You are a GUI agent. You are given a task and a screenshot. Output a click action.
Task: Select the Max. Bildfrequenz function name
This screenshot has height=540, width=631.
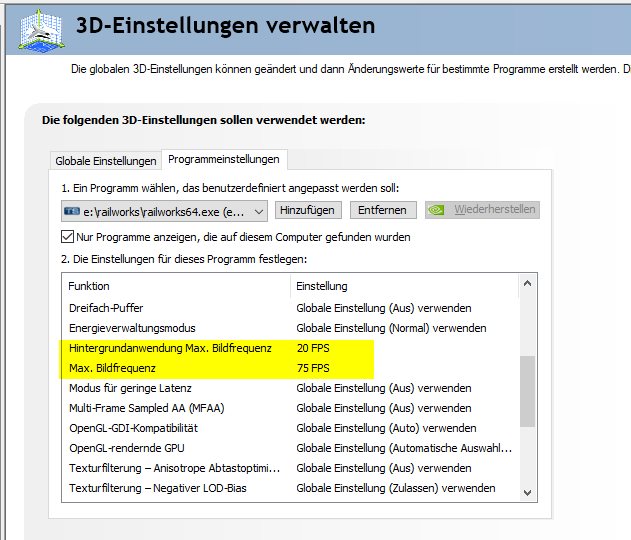(112, 368)
